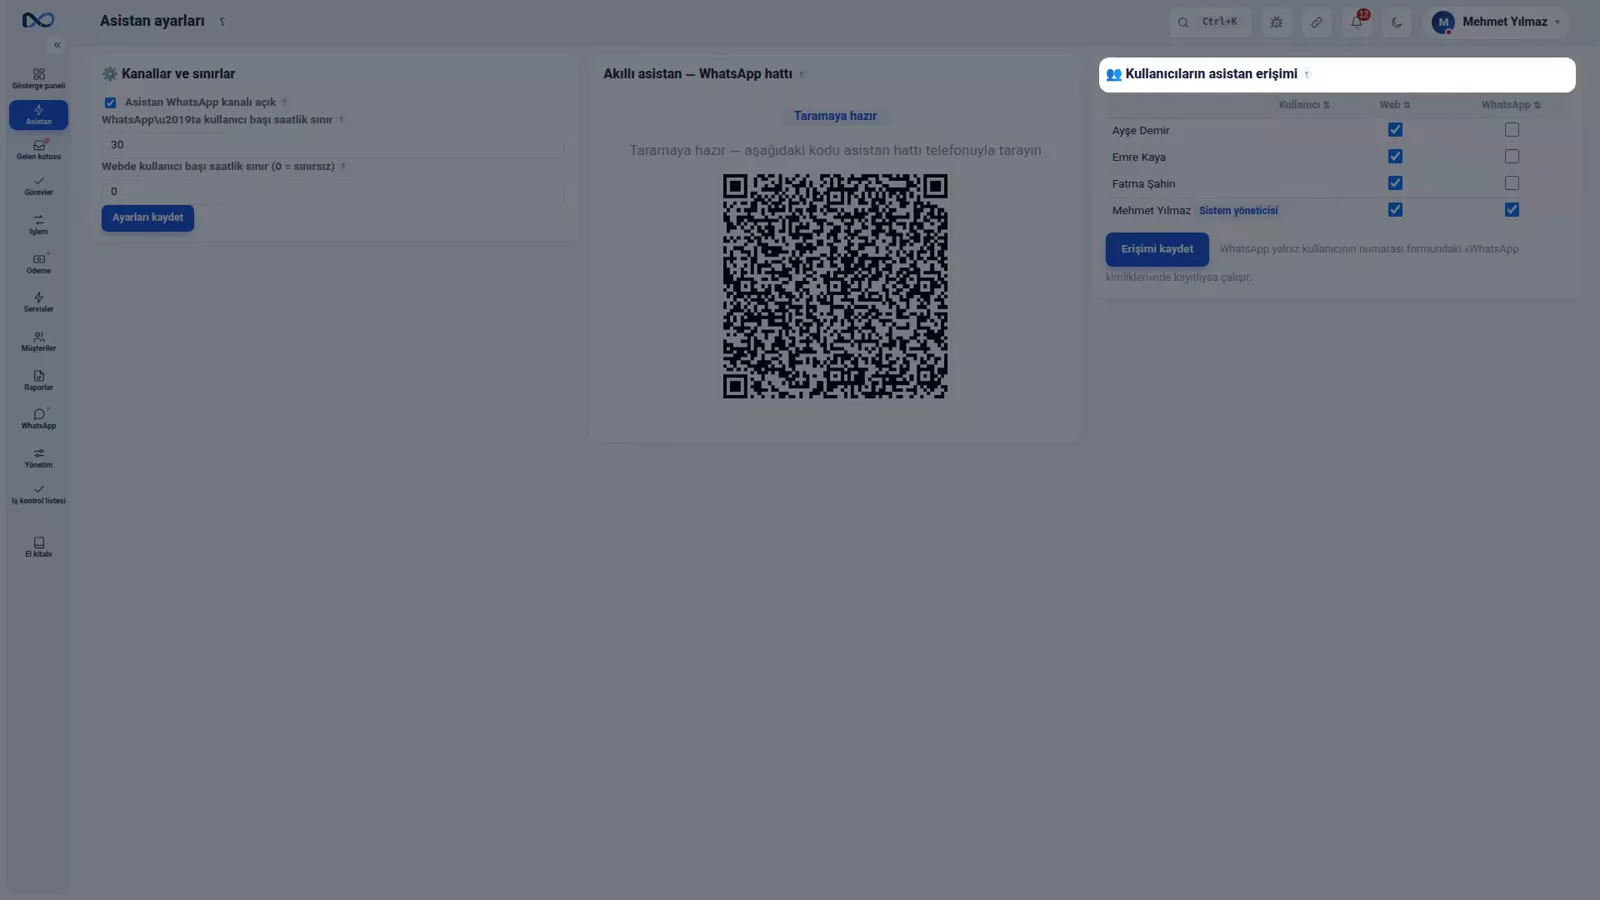Screen dimensions: 1600x900
Task: Open Gösterge paneli from the sidebar
Action: click(x=39, y=79)
